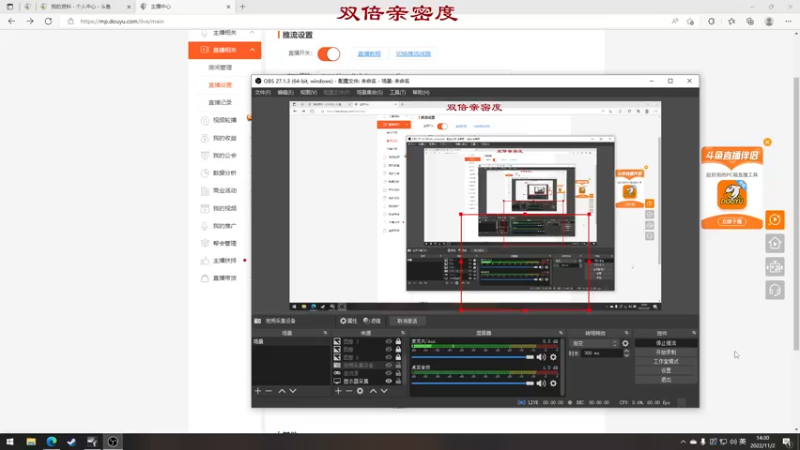Adjust 麦克风/Aux volume slider
The width and height of the screenshot is (800, 450).
pos(472,357)
